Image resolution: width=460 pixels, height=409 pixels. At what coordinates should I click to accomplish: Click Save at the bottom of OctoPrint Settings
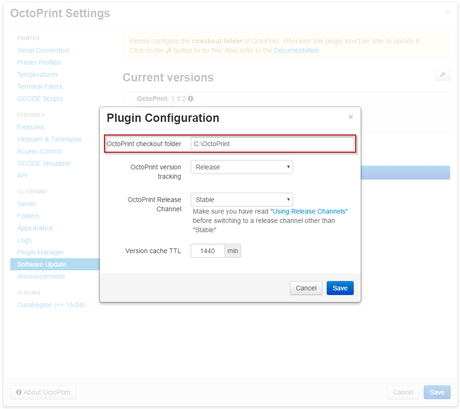coord(437,392)
